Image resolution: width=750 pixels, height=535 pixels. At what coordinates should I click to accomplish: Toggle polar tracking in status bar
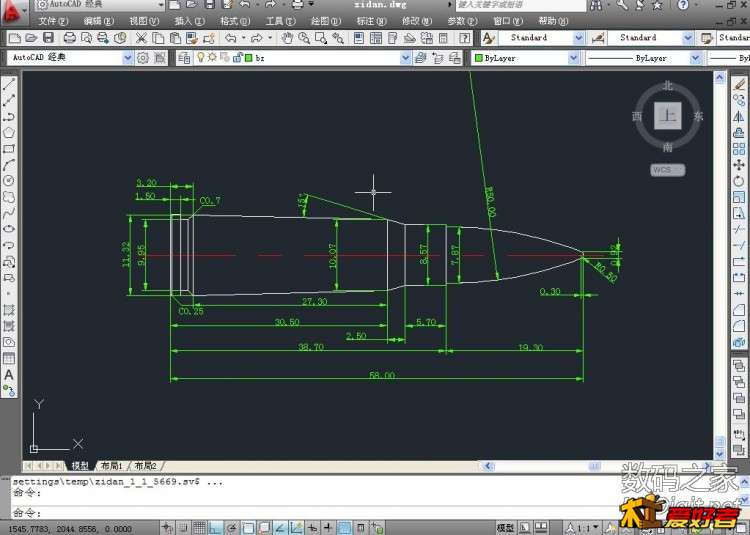232,528
